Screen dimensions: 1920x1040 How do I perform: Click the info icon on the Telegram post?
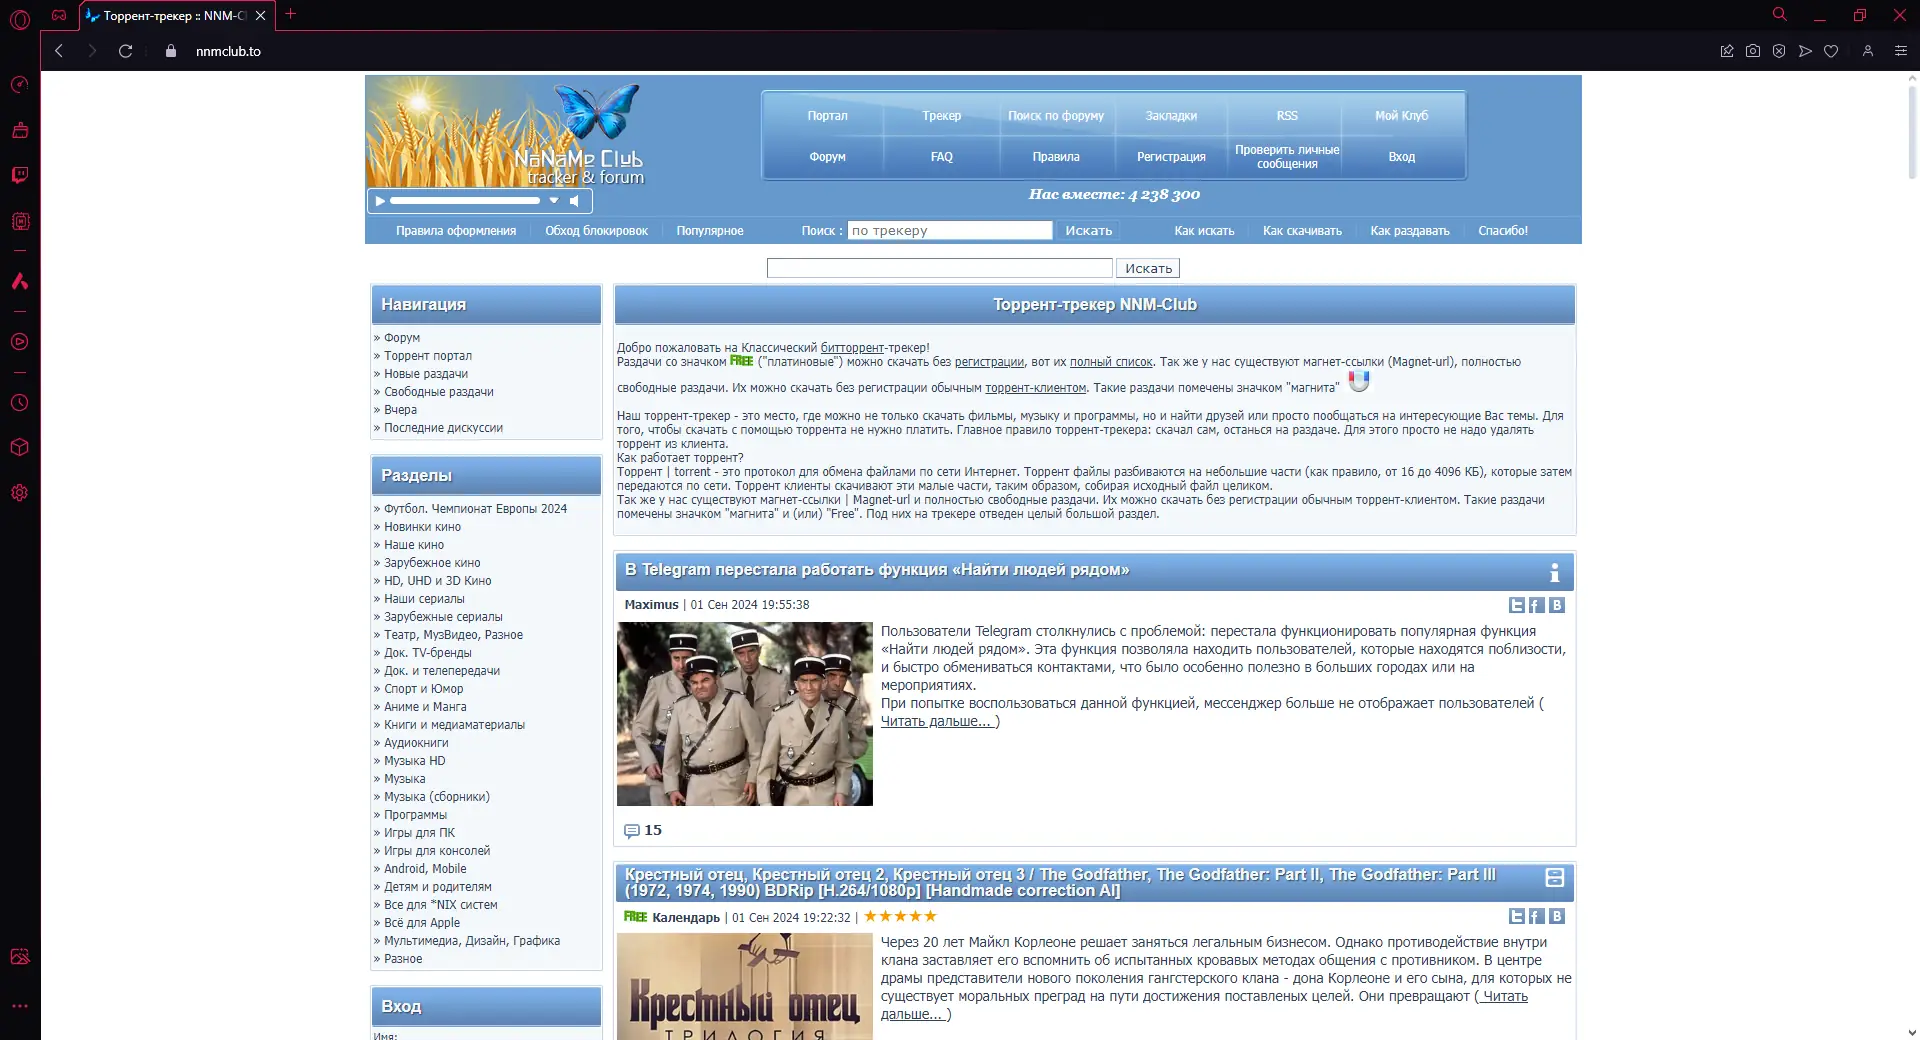tap(1555, 572)
